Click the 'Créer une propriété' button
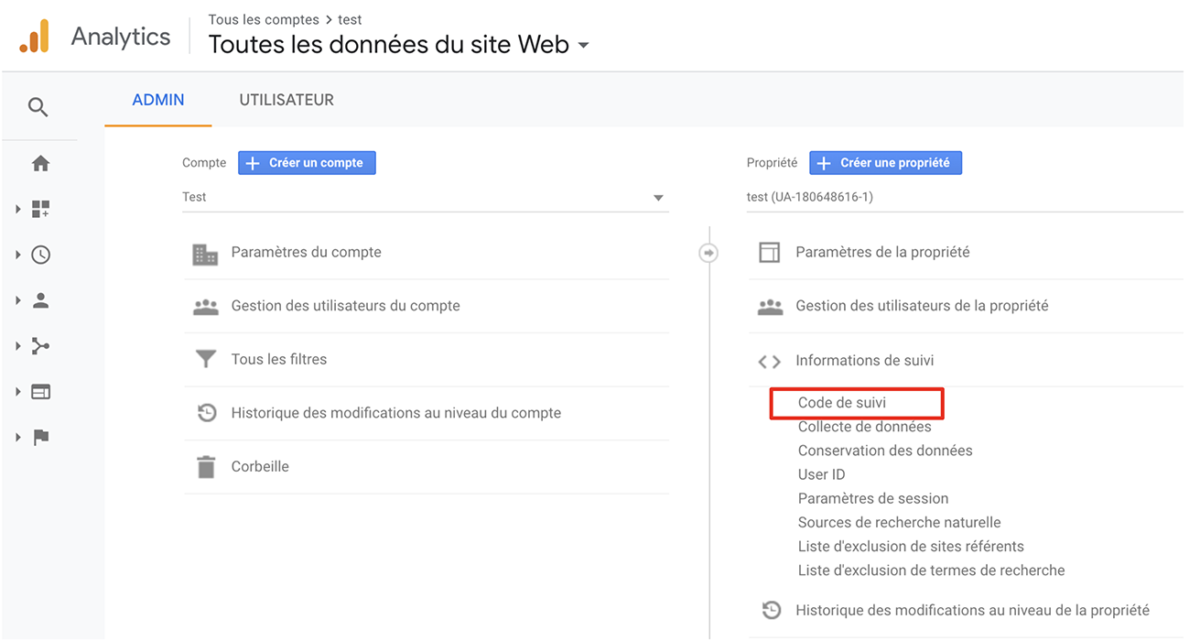This screenshot has width=1200, height=641. pos(885,163)
